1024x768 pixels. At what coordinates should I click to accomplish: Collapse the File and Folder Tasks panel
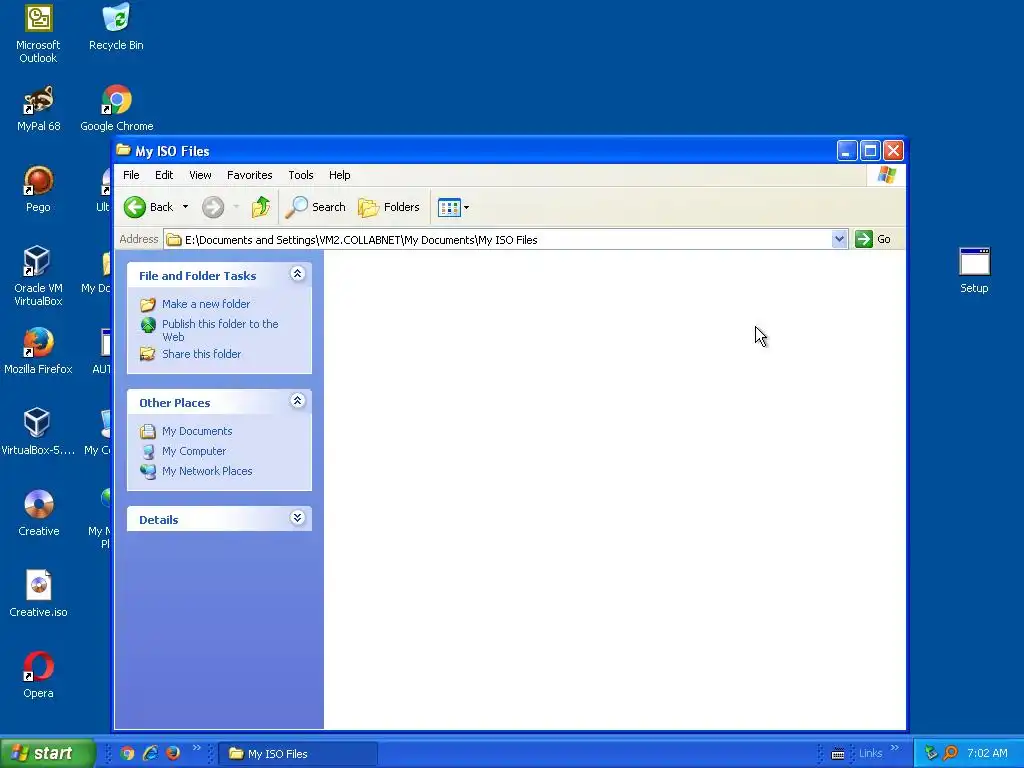tap(297, 274)
